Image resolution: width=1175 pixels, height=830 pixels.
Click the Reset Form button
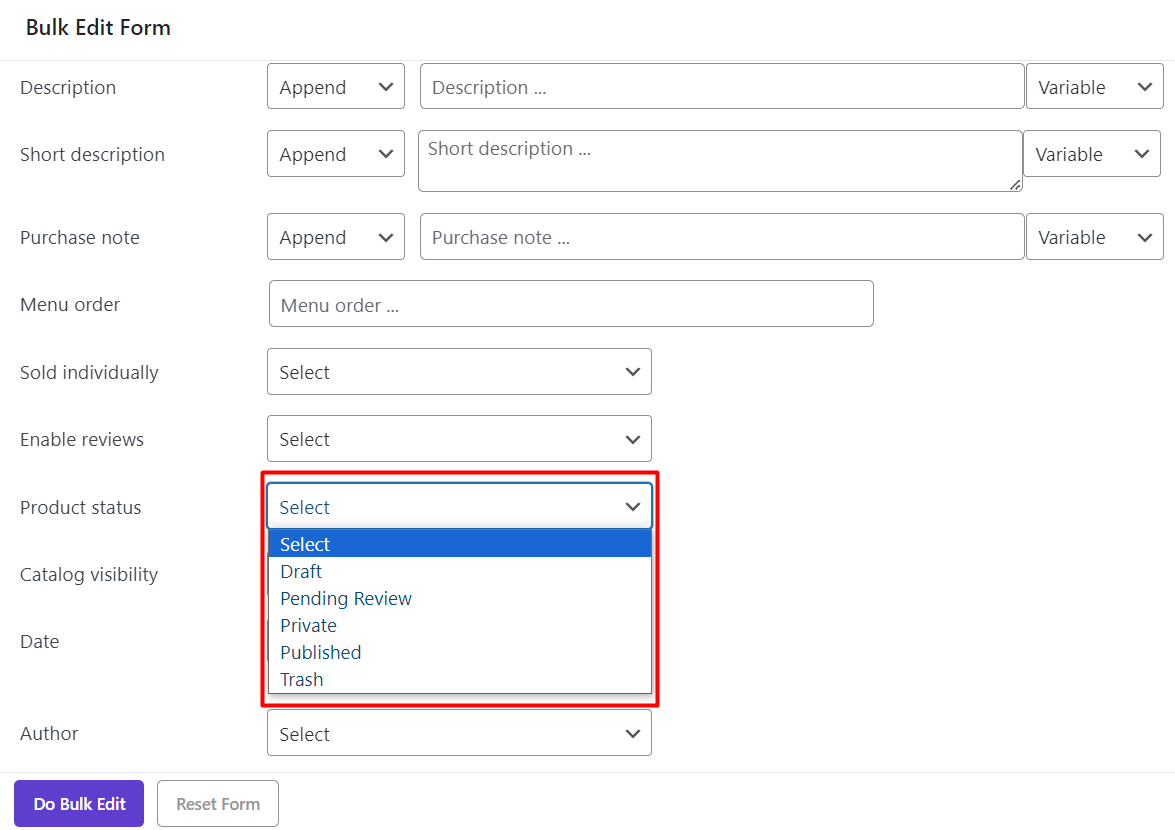click(218, 804)
